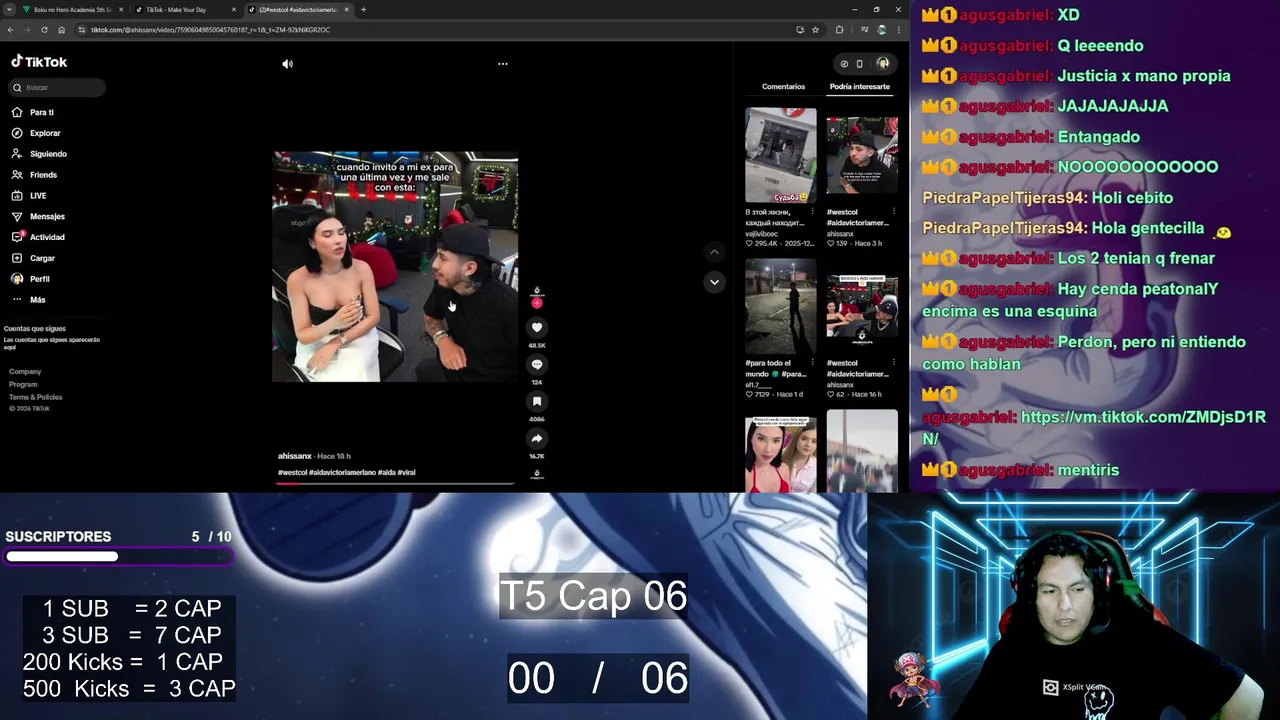Follow creator with the pink plus button
Screen dimensions: 1280x720
537,303
